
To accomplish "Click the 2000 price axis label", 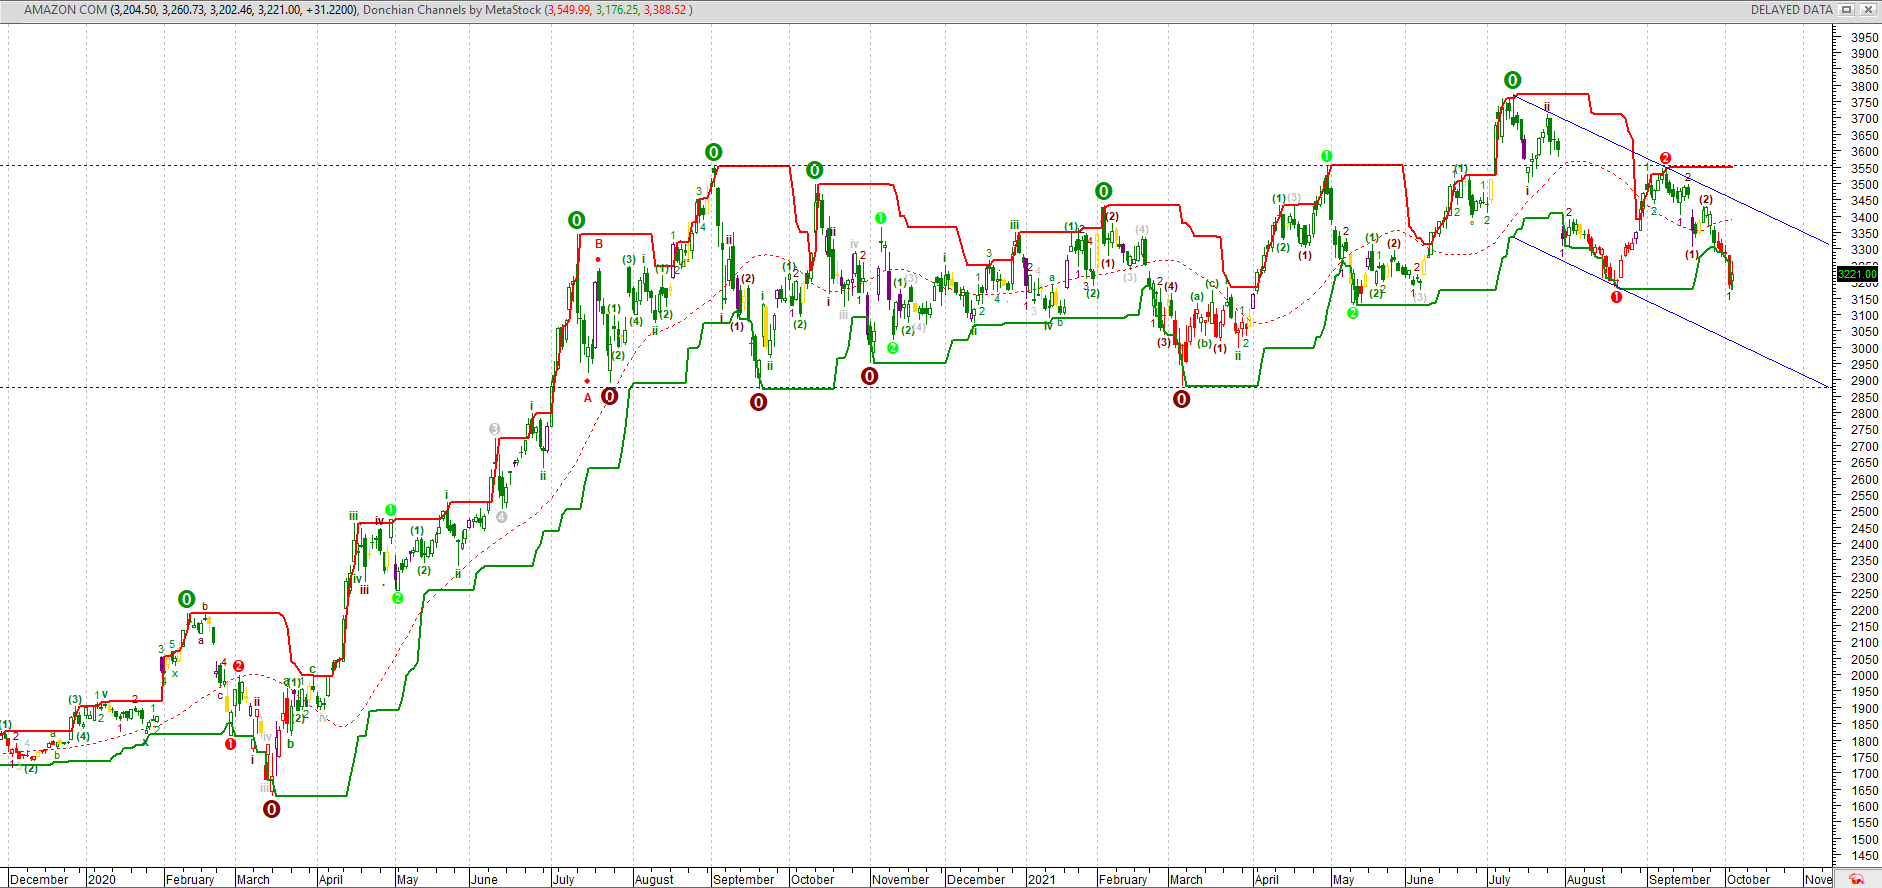I will (1864, 676).
